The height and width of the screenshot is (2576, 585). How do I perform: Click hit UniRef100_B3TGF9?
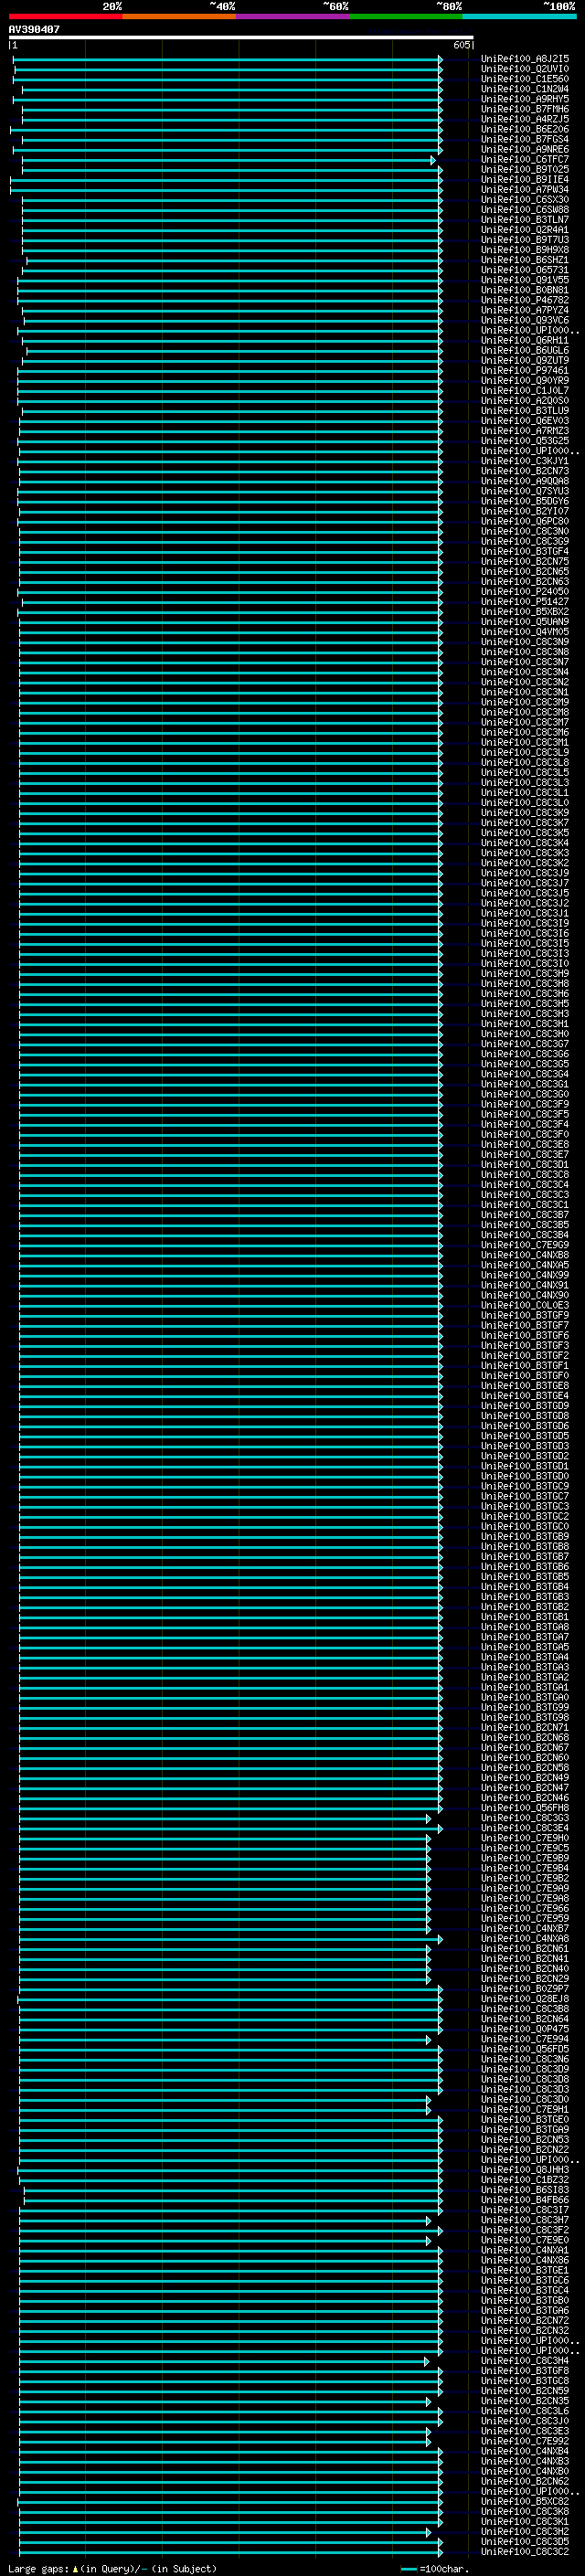524,1315
